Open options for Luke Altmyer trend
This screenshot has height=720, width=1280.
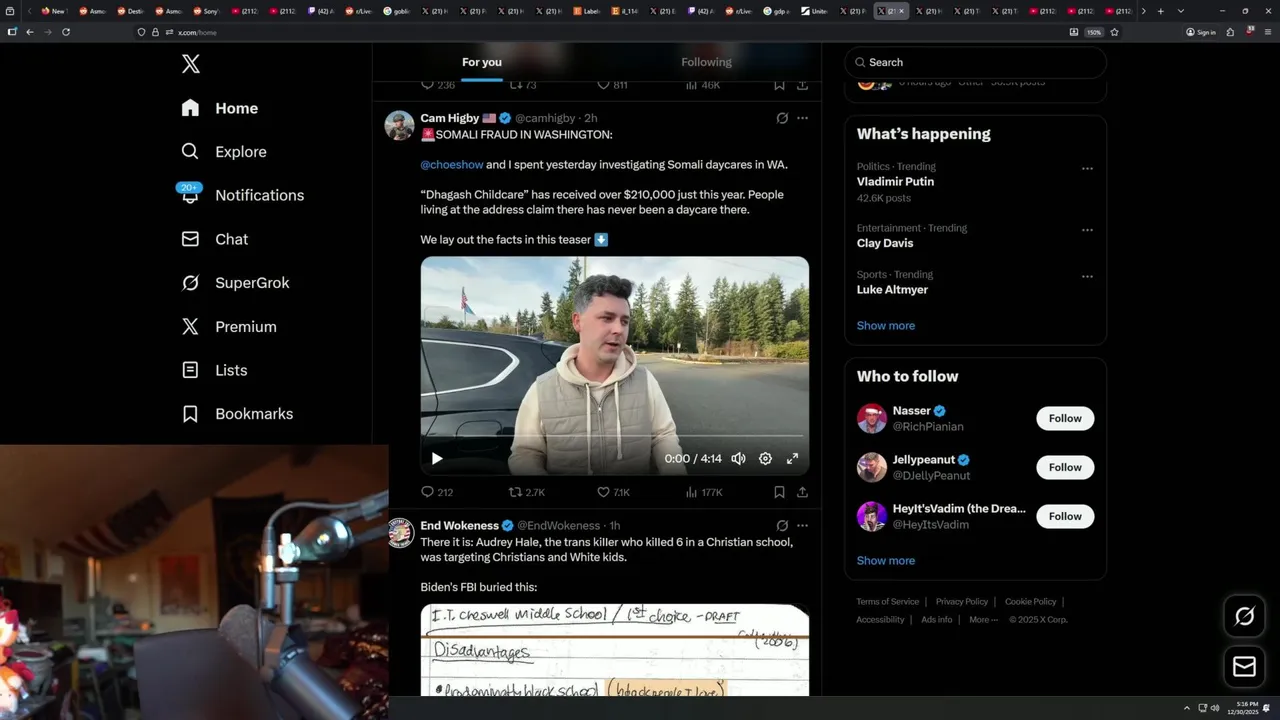pos(1087,276)
